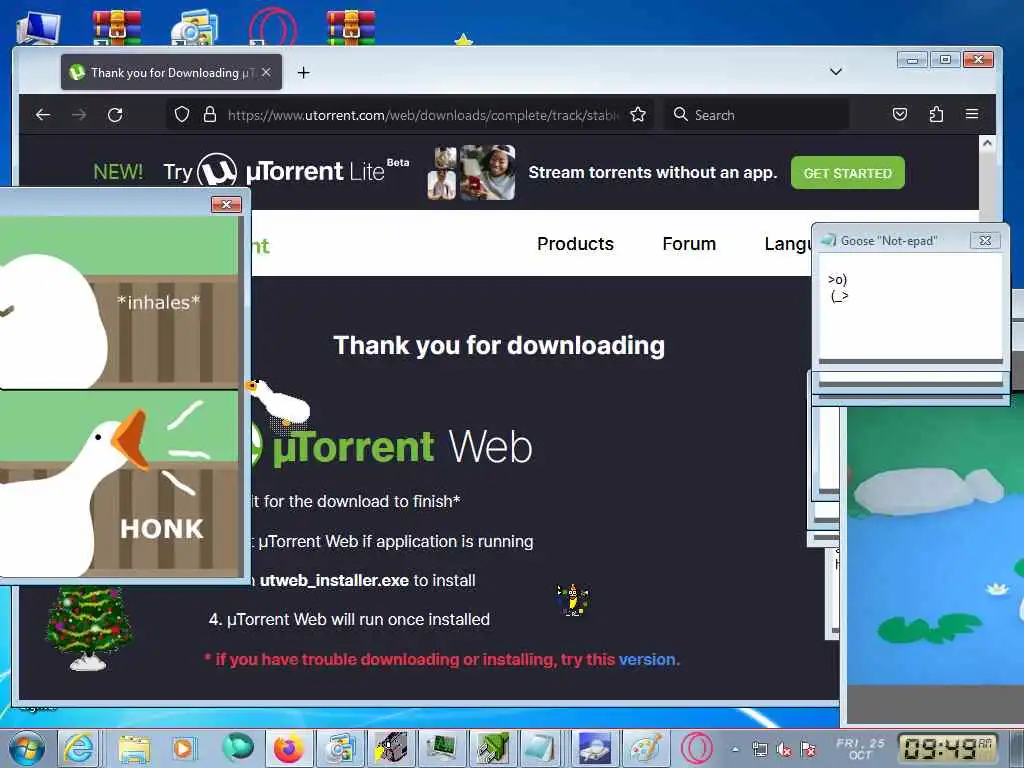Image resolution: width=1024 pixels, height=768 pixels.
Task: Open a new tab with the plus button
Action: (304, 72)
